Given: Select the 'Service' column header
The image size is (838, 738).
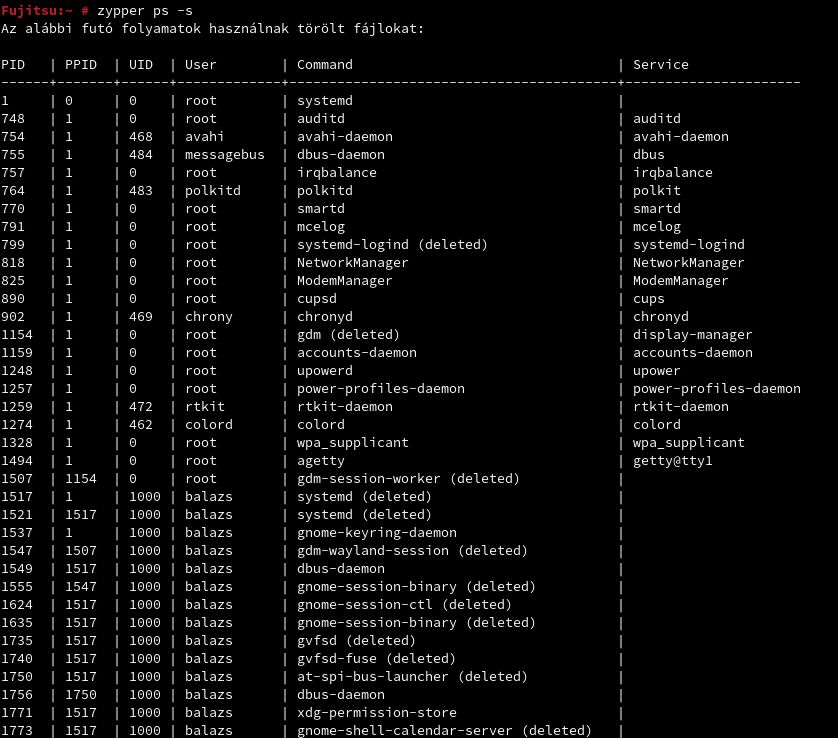Looking at the screenshot, I should (x=661, y=65).
